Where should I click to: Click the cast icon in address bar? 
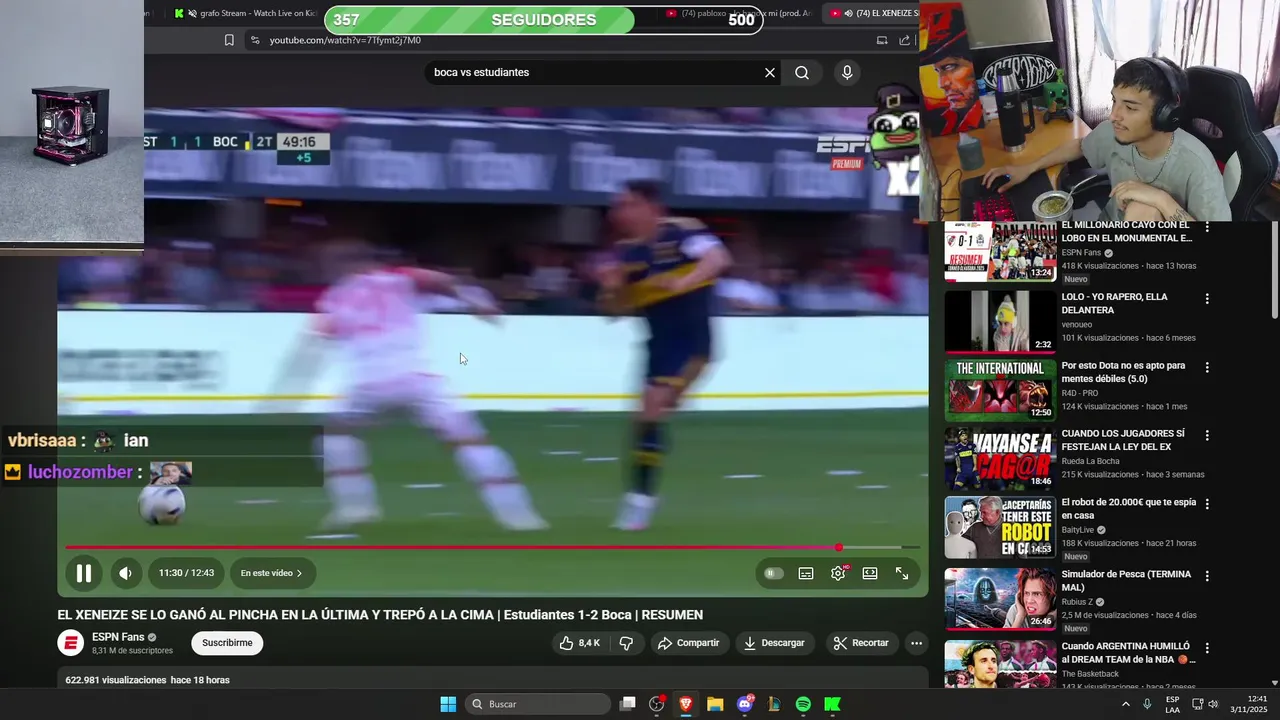(x=882, y=40)
